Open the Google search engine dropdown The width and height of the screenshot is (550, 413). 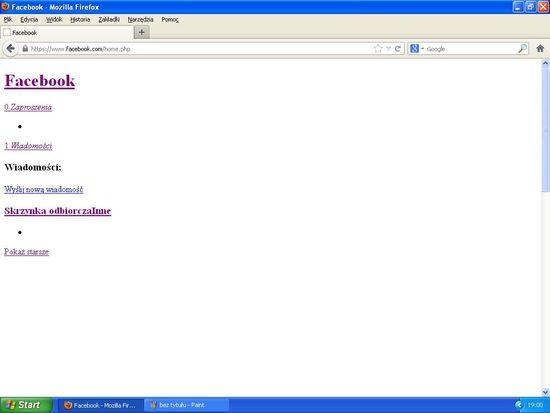416,49
